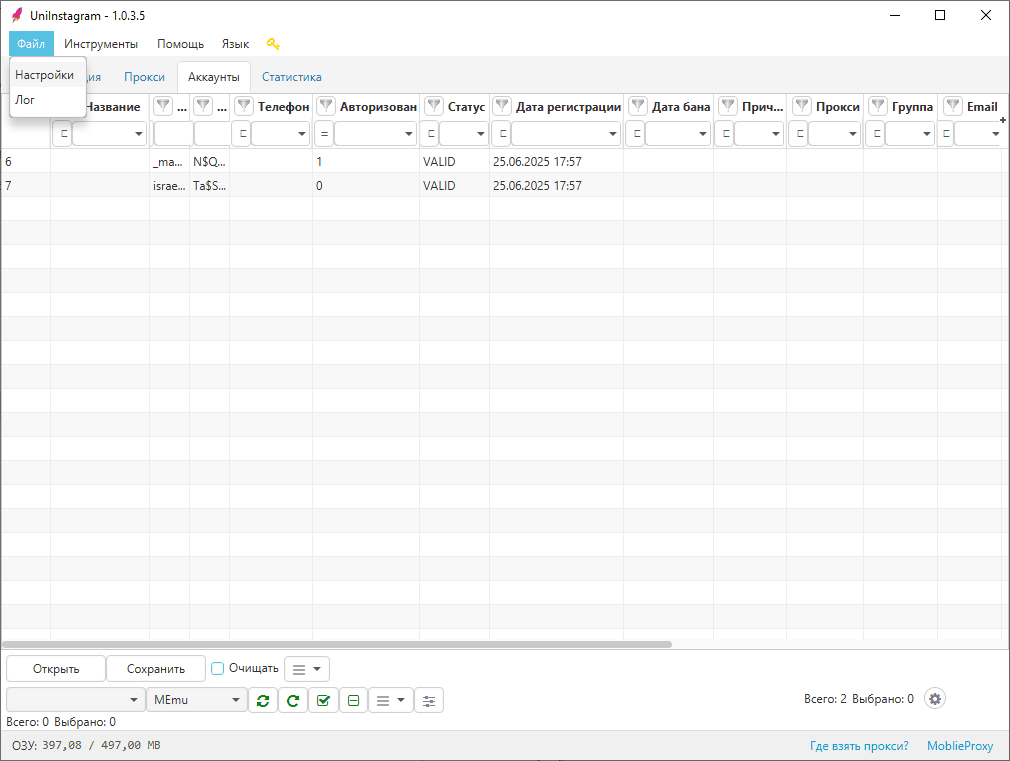Screen dimensions: 1010x761
Task: Click the filter operator button under Прокси
Action: [799, 134]
